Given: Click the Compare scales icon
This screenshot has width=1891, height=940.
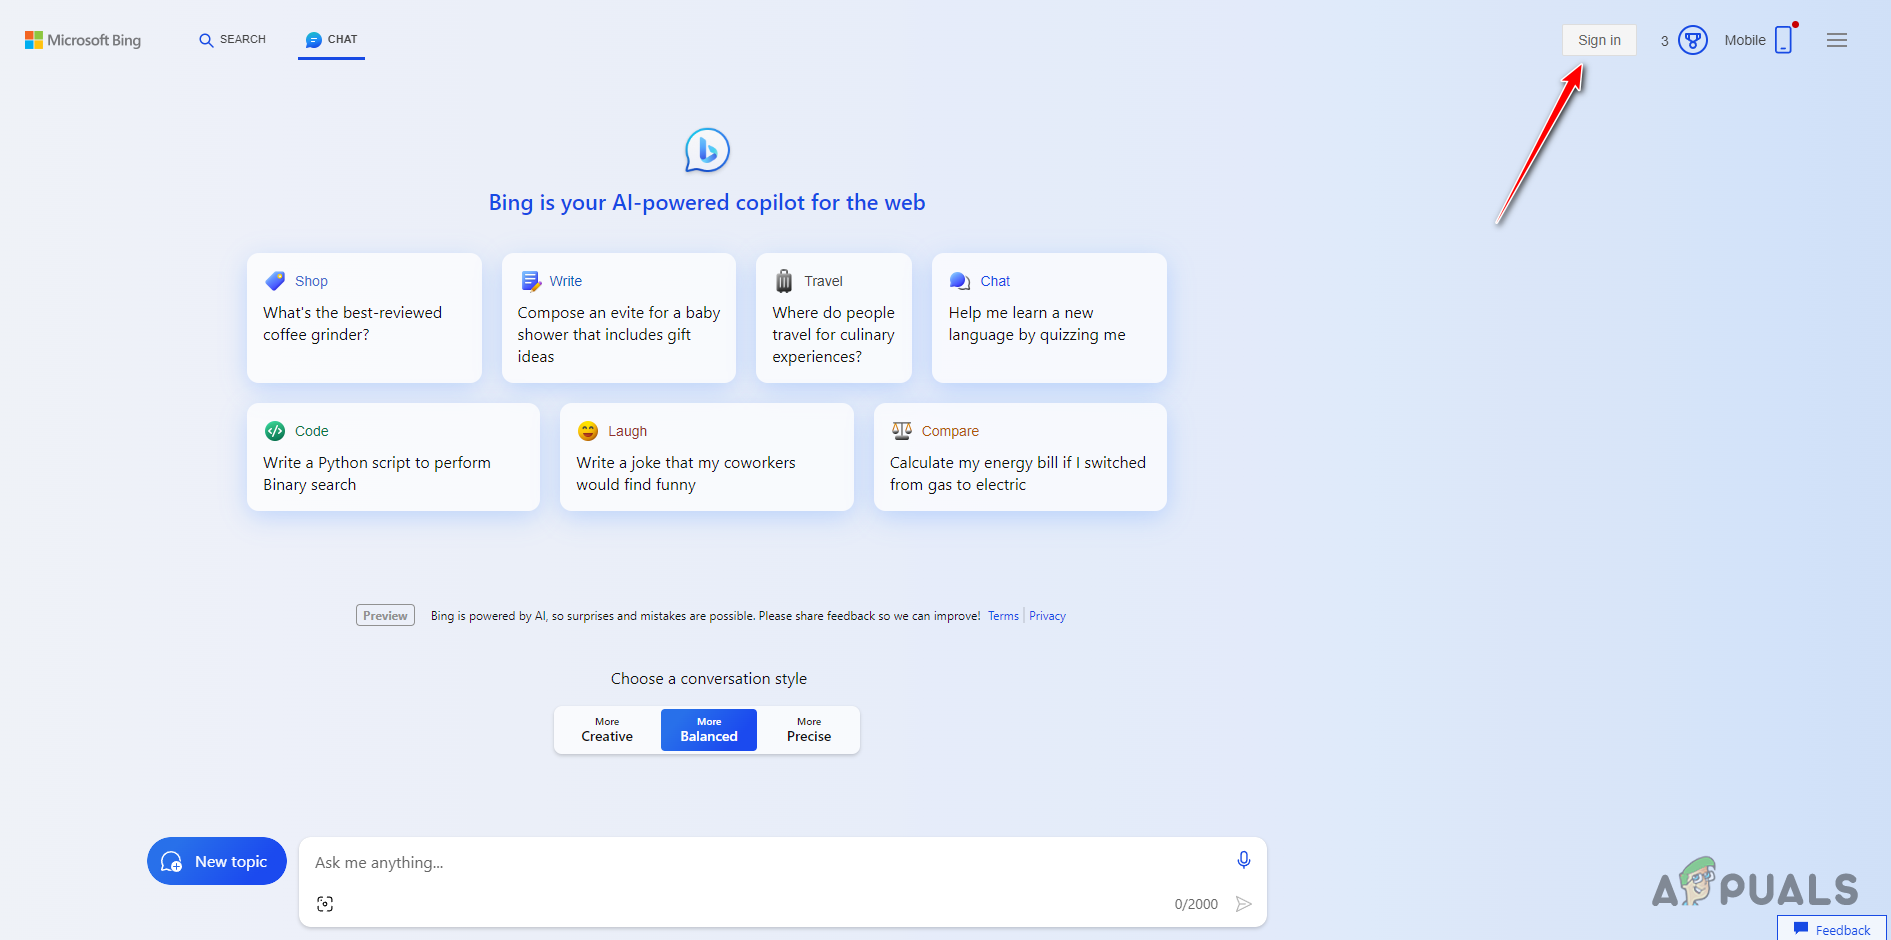Looking at the screenshot, I should (x=902, y=431).
